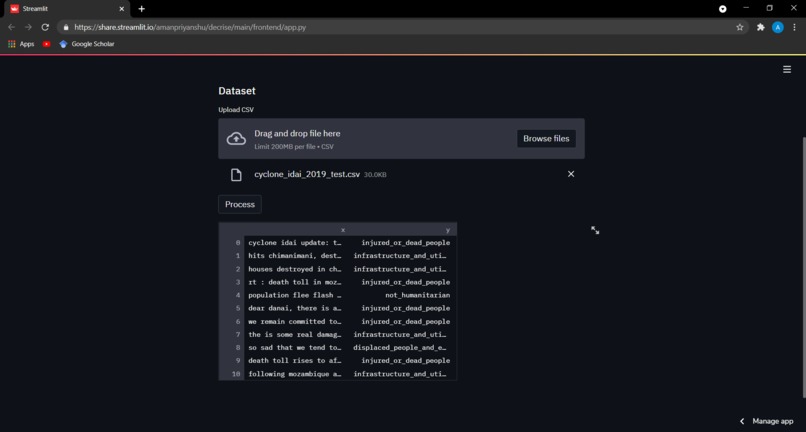Close the Streamlit browser tab
This screenshot has height=432, width=806.
(122, 9)
